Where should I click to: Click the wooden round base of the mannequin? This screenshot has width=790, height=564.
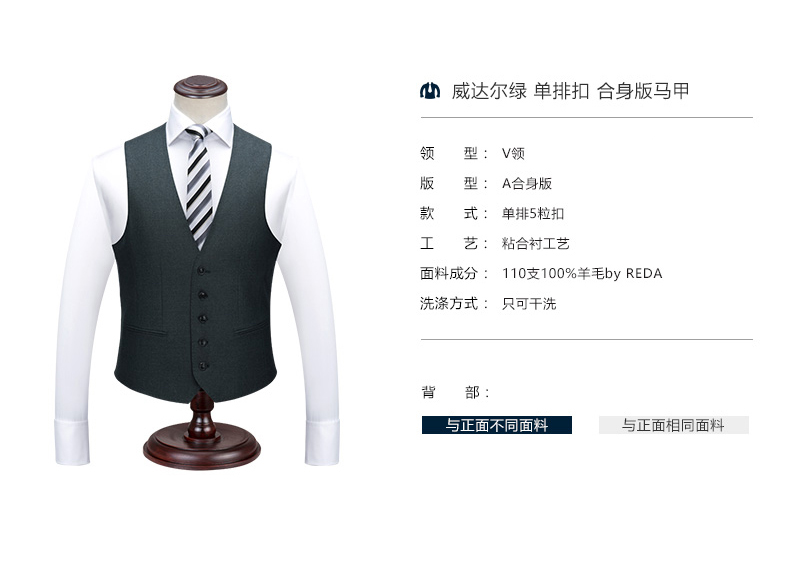[202, 447]
